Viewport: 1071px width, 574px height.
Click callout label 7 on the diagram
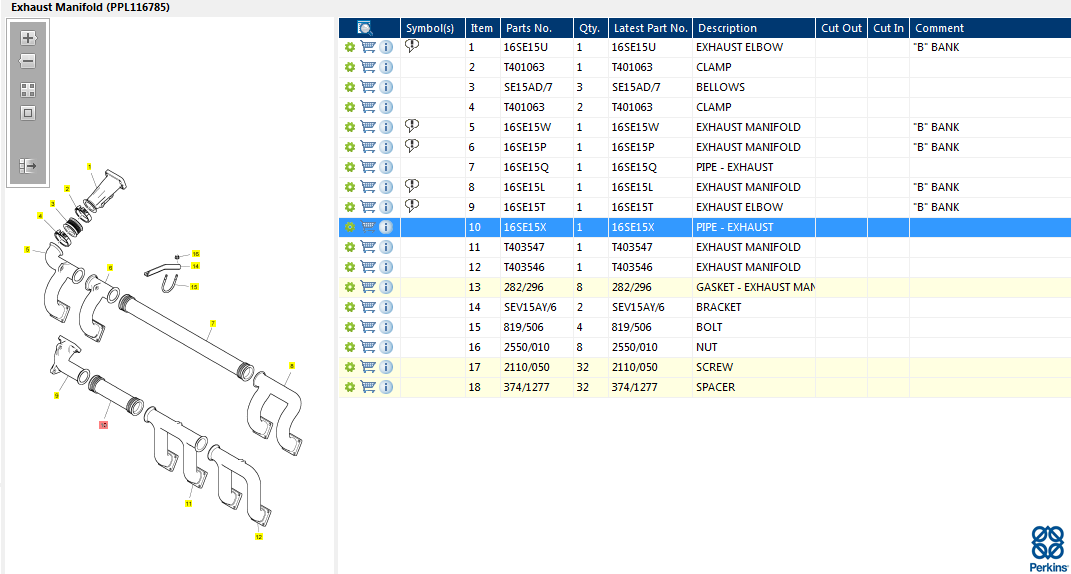[213, 324]
